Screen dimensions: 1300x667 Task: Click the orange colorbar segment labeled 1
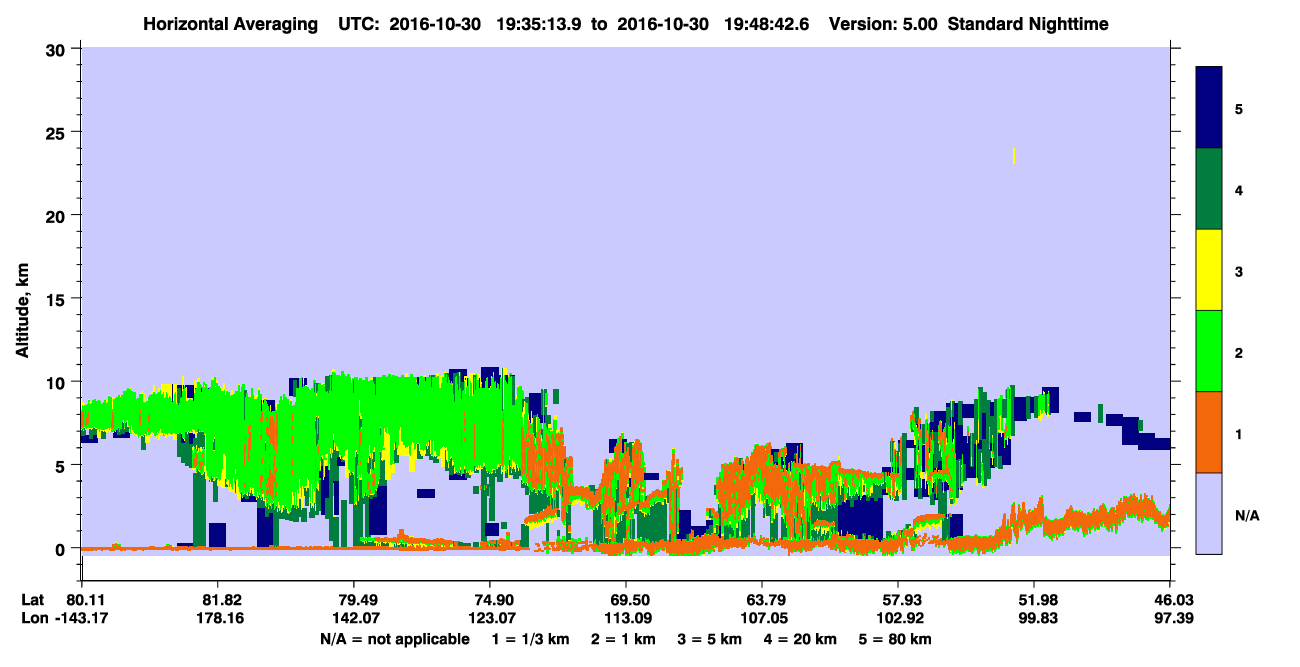(x=1209, y=432)
